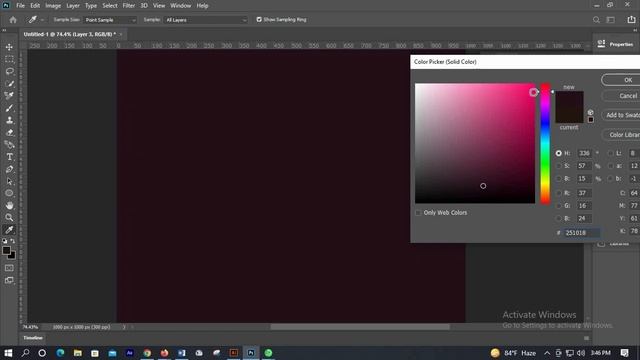Click the H hue value field

[584, 153]
